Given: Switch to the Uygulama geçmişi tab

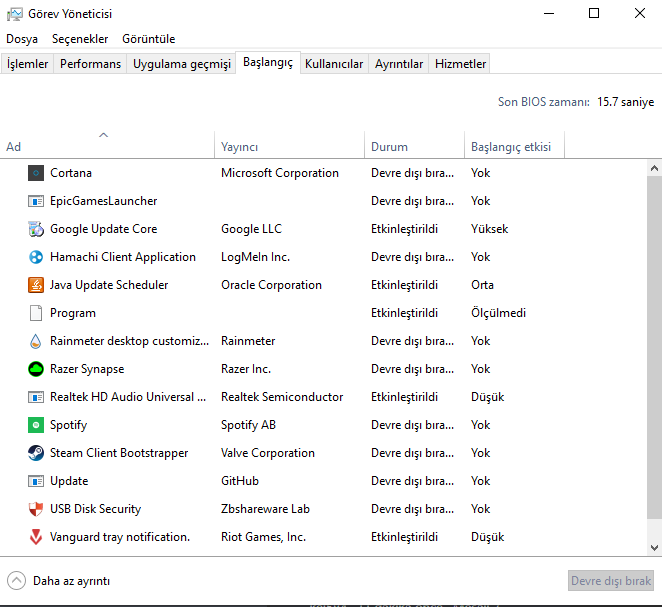Looking at the screenshot, I should click(182, 64).
